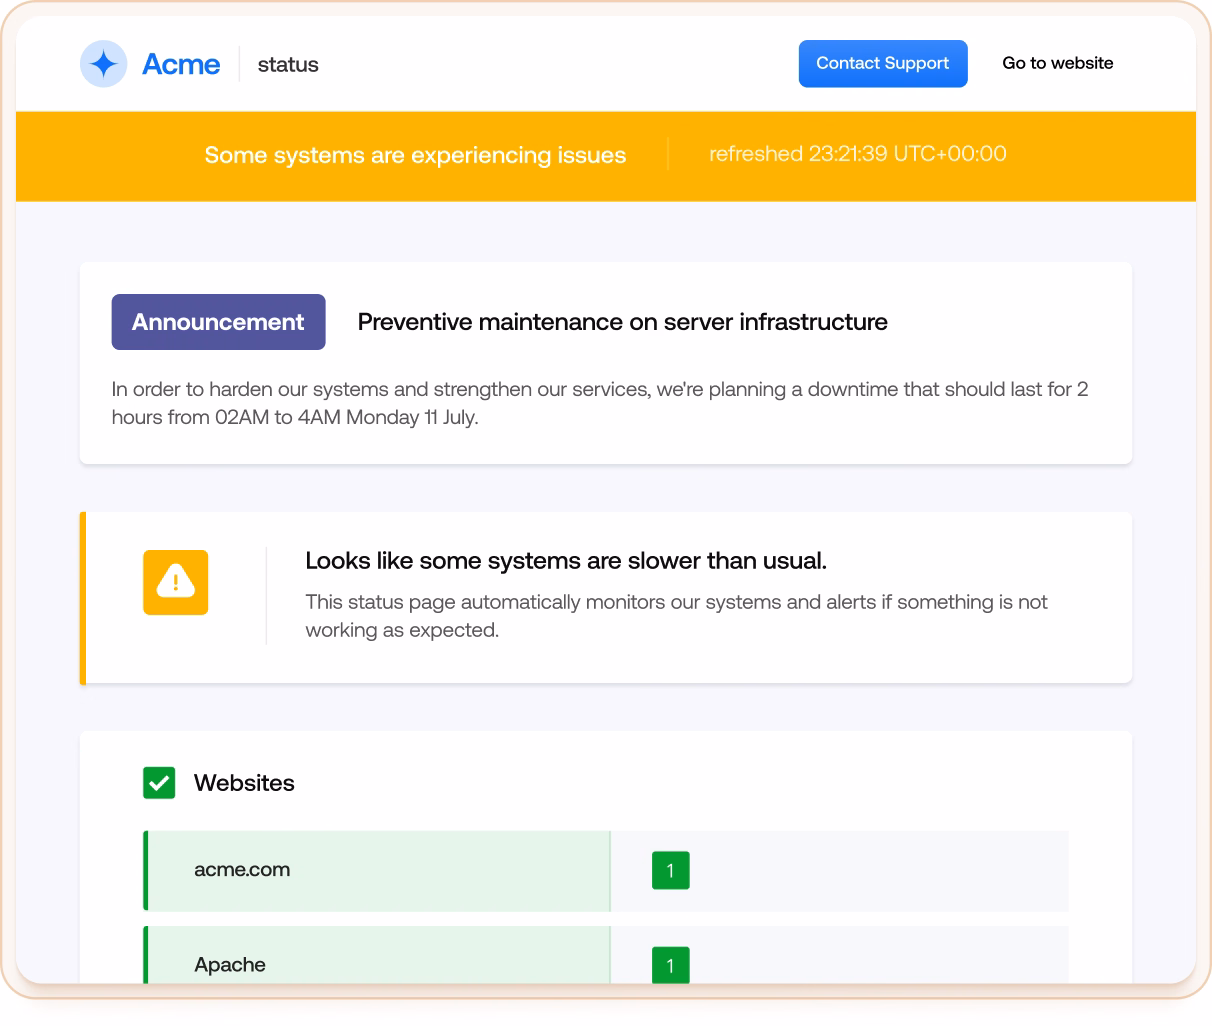Image resolution: width=1212 pixels, height=1026 pixels.
Task: Expand the Websites section heading
Action: pos(244,783)
